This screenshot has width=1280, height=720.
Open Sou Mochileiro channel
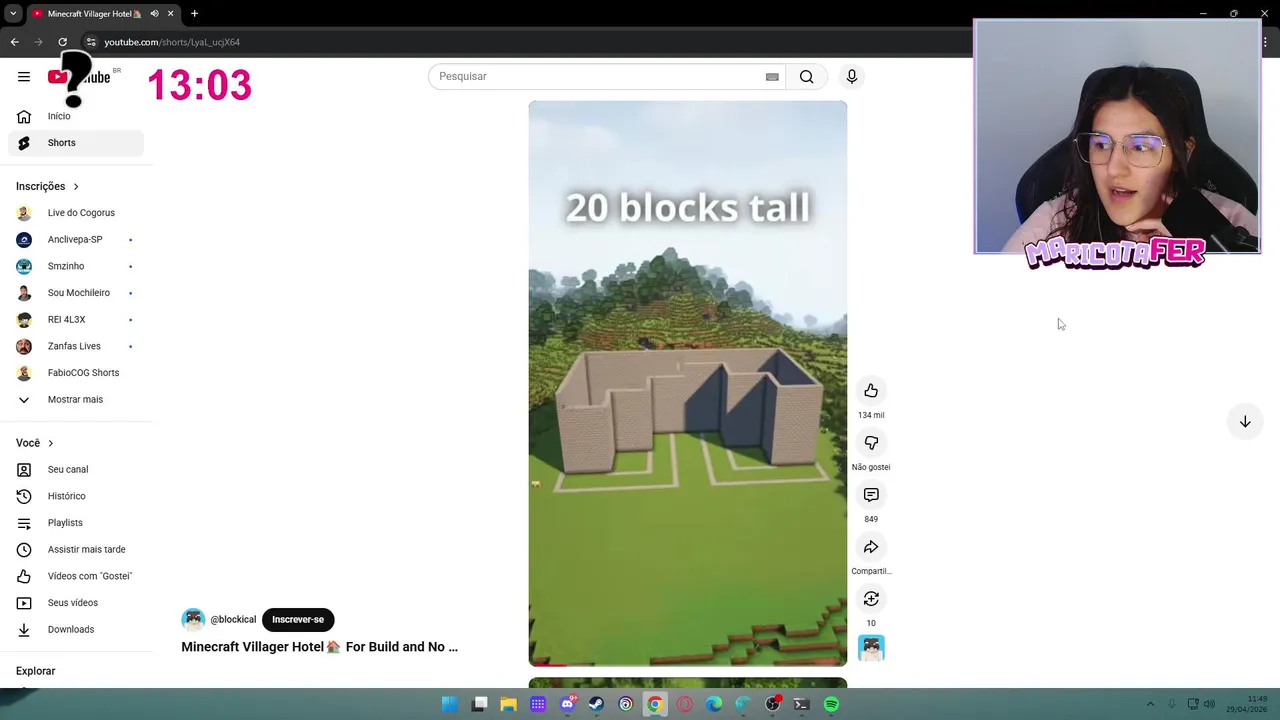[76, 293]
